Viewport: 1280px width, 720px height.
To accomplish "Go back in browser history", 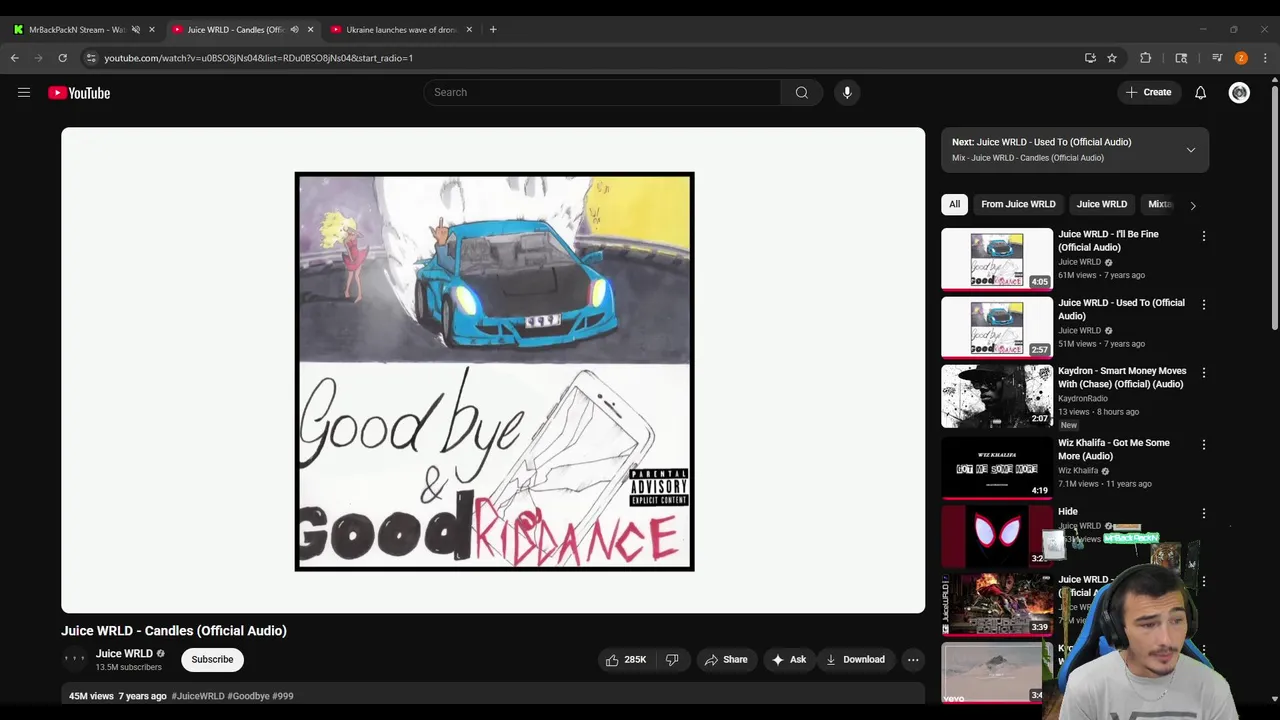I will [15, 58].
